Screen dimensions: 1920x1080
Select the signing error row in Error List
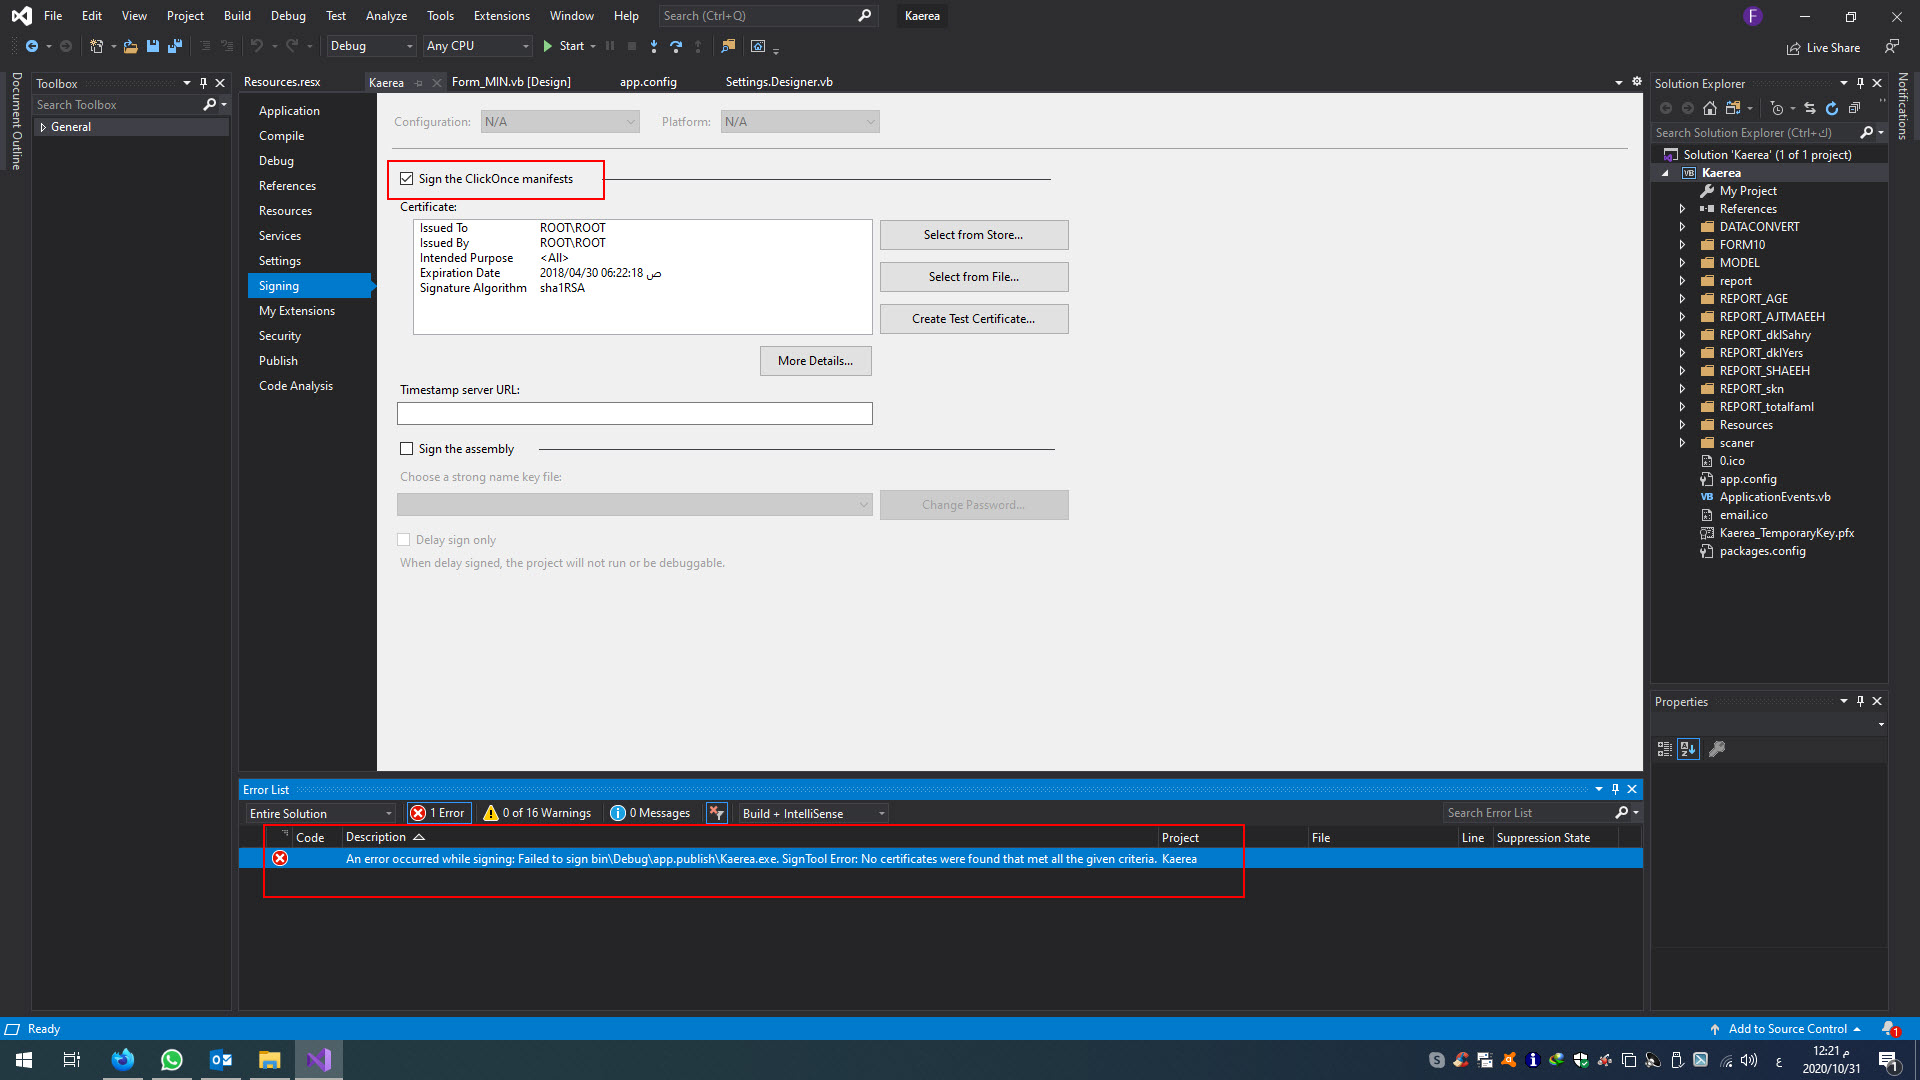pos(940,859)
